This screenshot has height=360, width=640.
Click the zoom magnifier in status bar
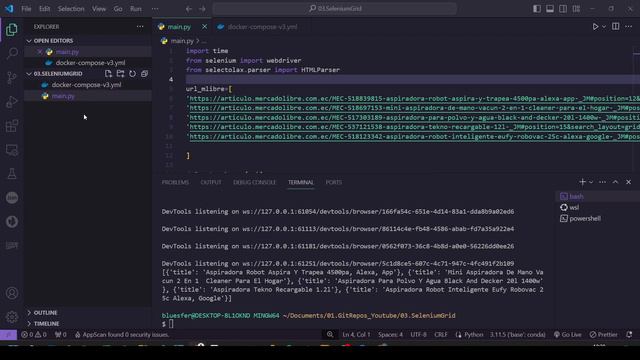[330, 335]
